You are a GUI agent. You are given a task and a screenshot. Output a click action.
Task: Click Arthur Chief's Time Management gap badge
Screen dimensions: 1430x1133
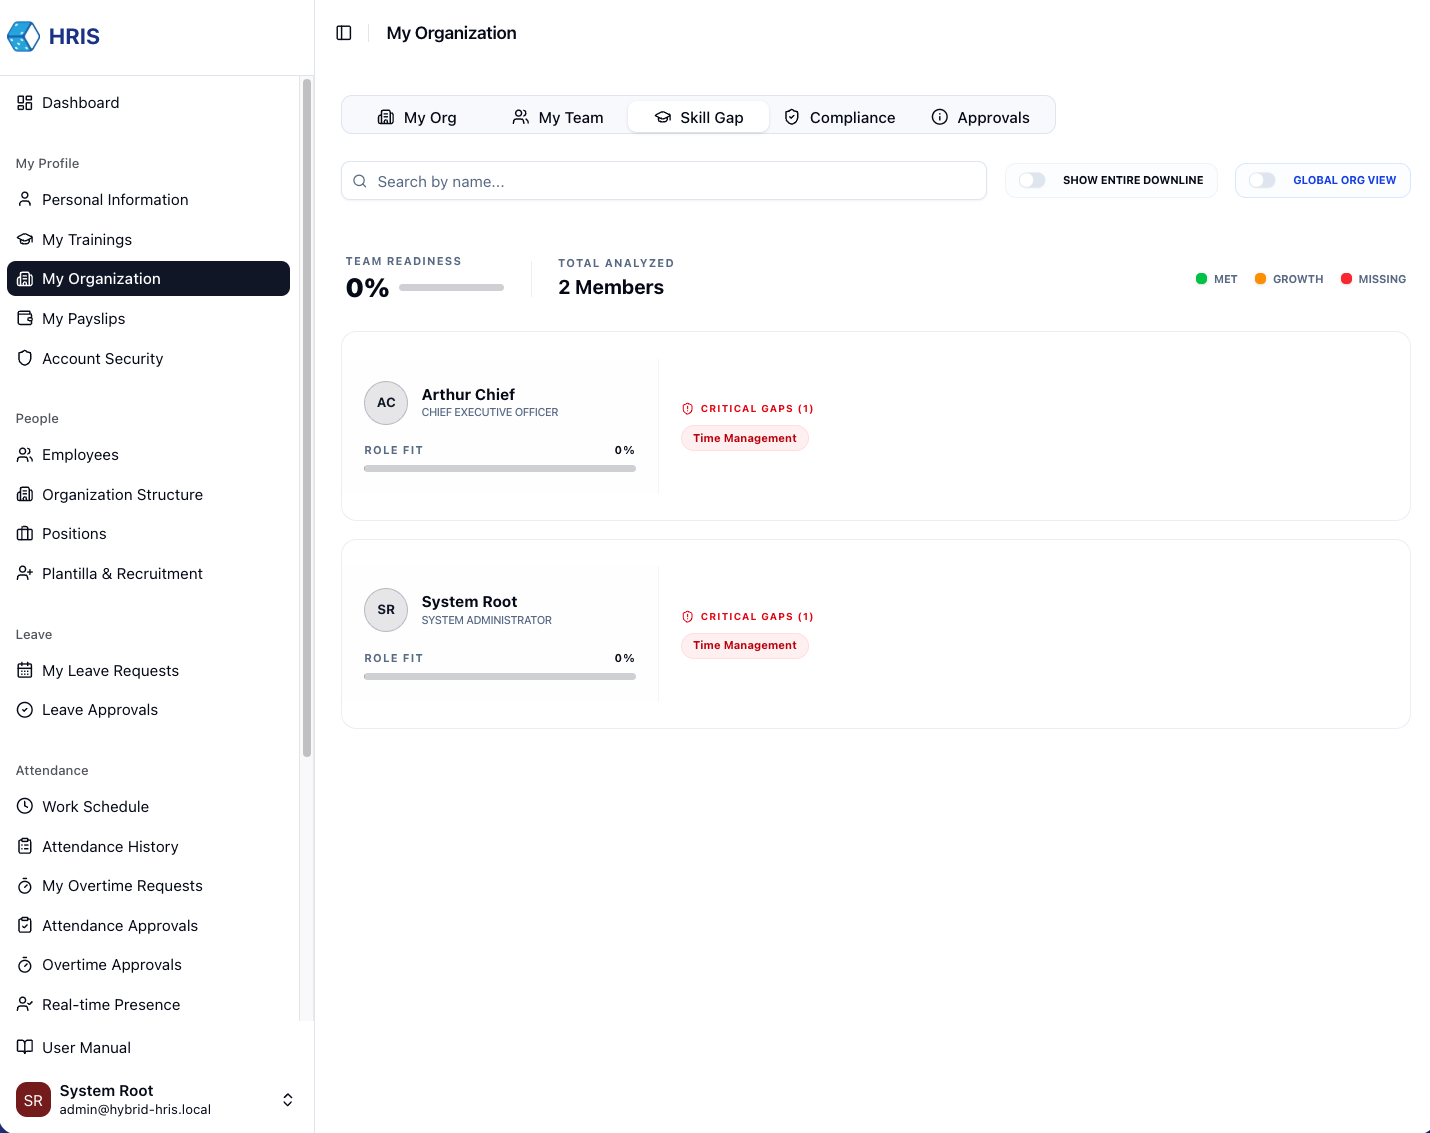[x=745, y=438]
